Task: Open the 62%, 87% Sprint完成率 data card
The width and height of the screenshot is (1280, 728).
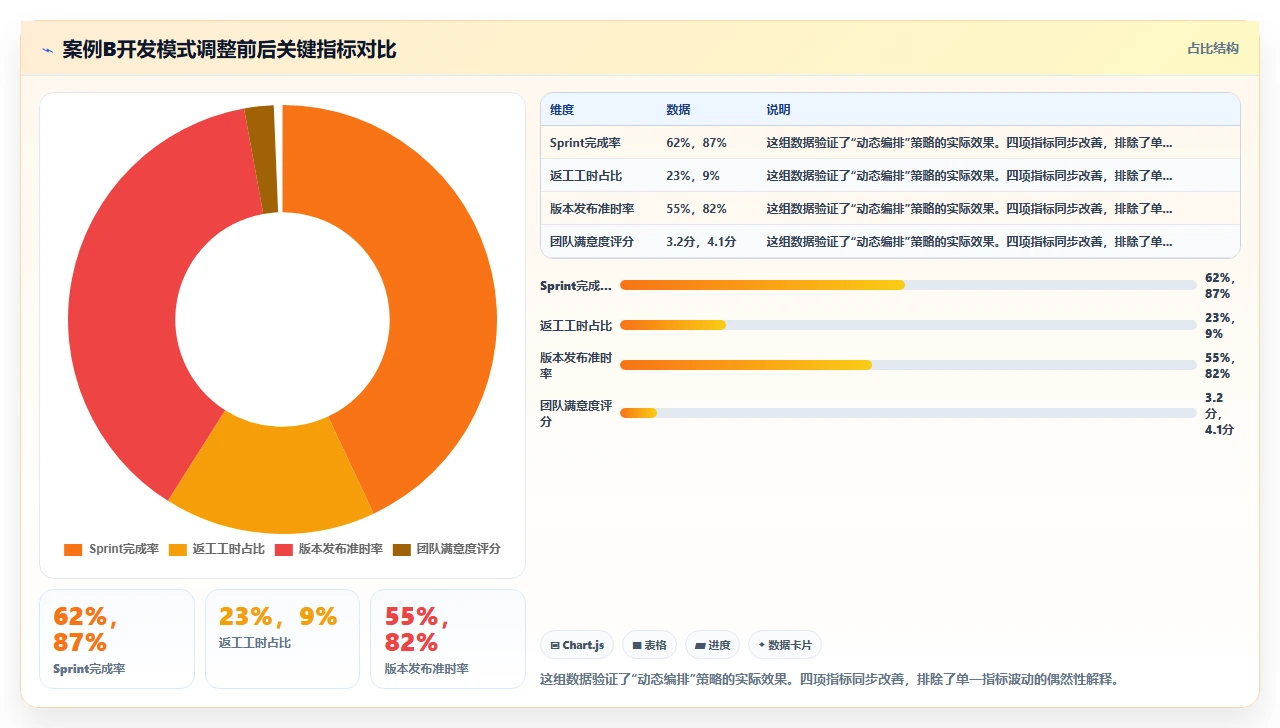Action: pos(117,639)
